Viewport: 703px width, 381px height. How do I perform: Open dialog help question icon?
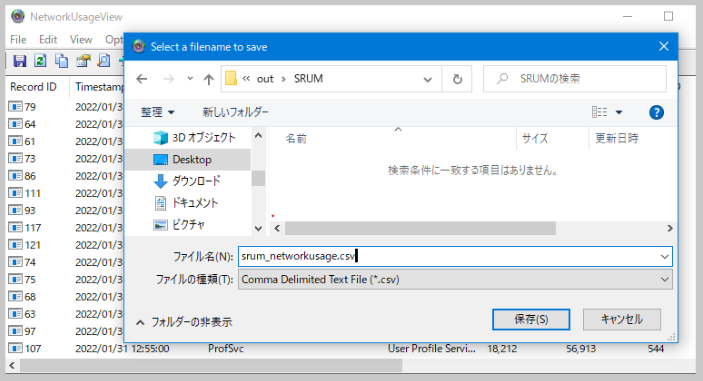[656, 113]
